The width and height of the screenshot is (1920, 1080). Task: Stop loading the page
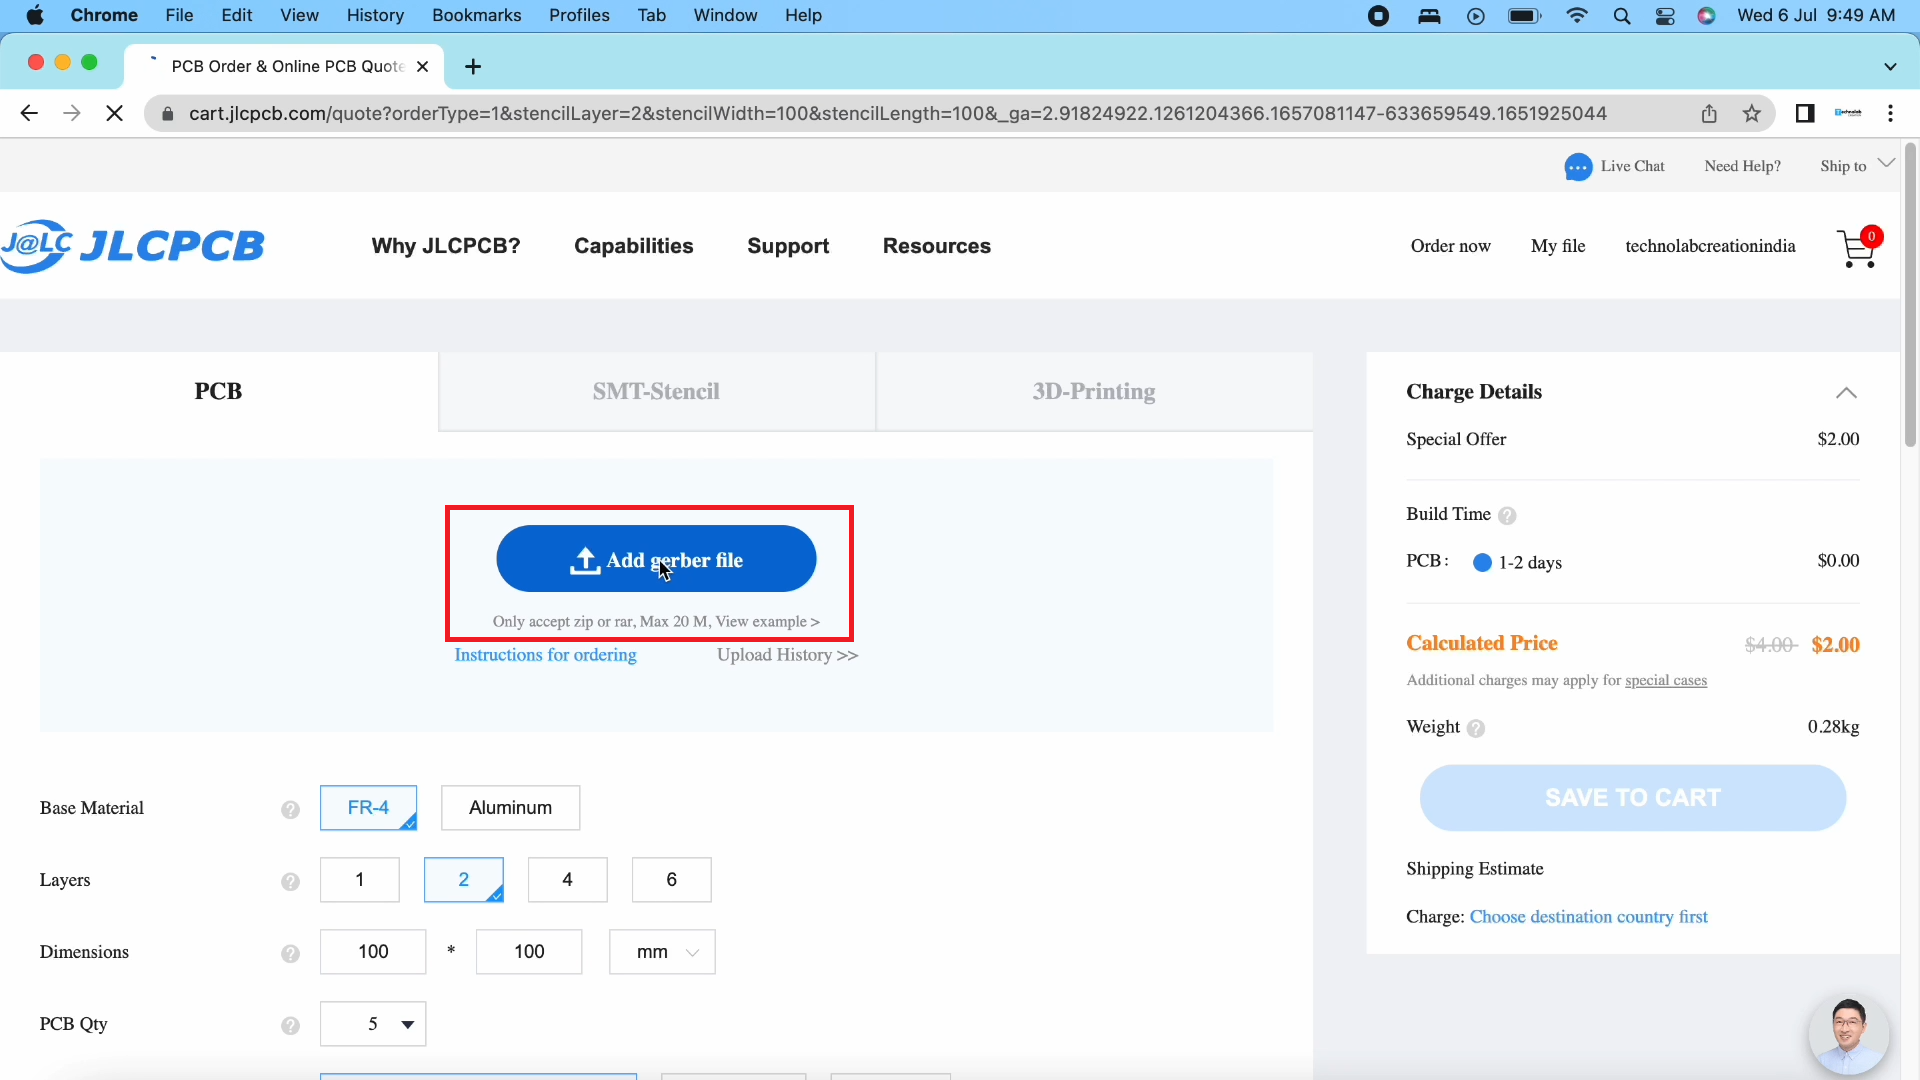pos(115,114)
